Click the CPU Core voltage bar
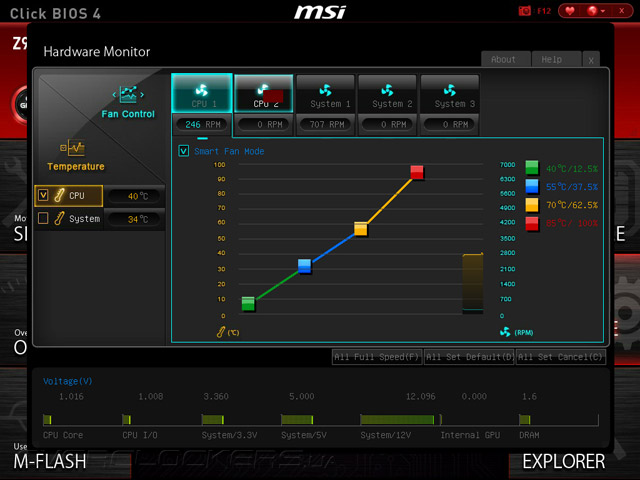This screenshot has height=480, width=640. coord(47,420)
